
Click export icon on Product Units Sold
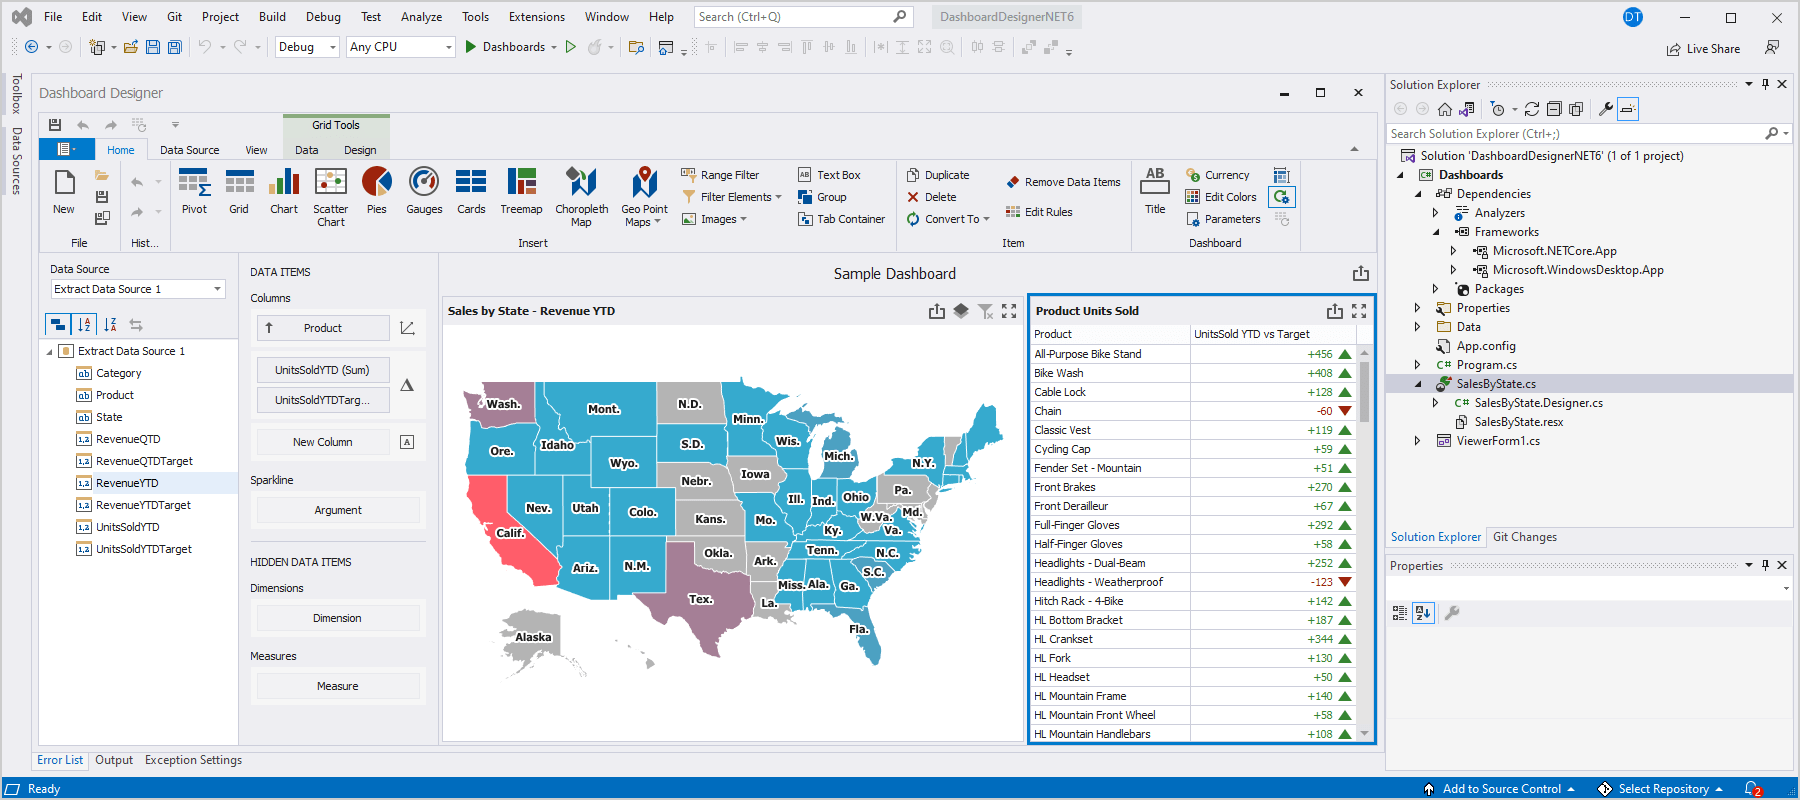tap(1334, 311)
